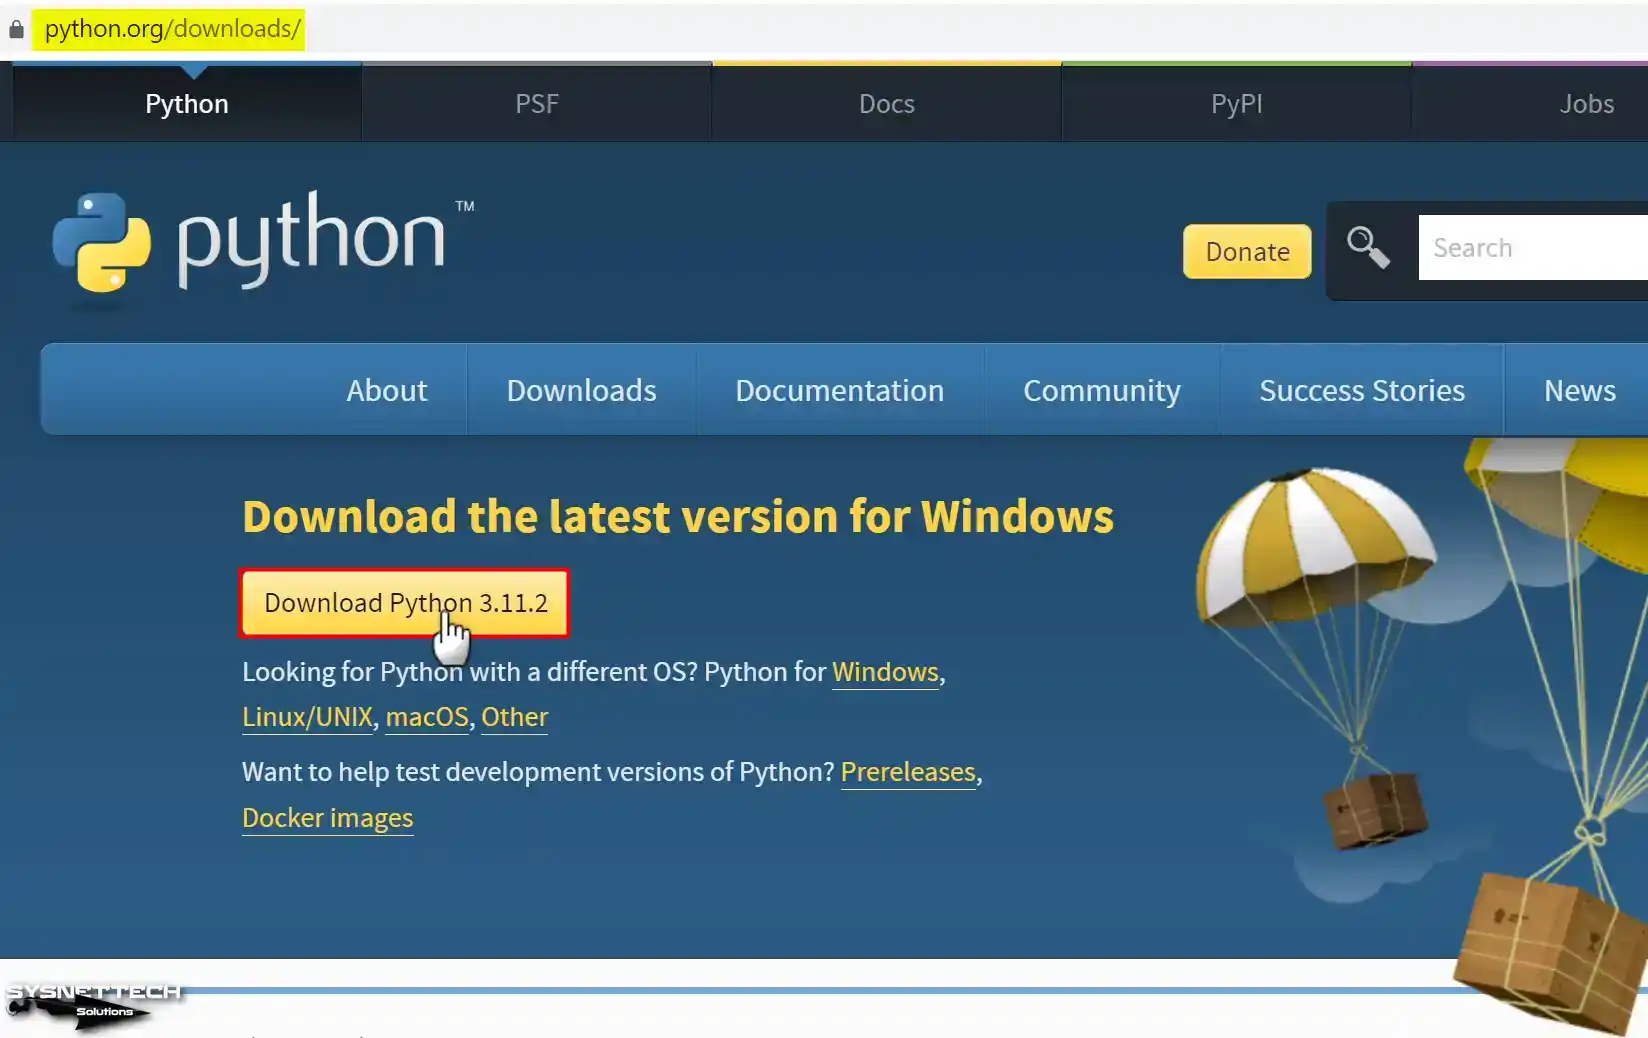Click the padlock icon in address bar
The height and width of the screenshot is (1038, 1648).
(16, 29)
